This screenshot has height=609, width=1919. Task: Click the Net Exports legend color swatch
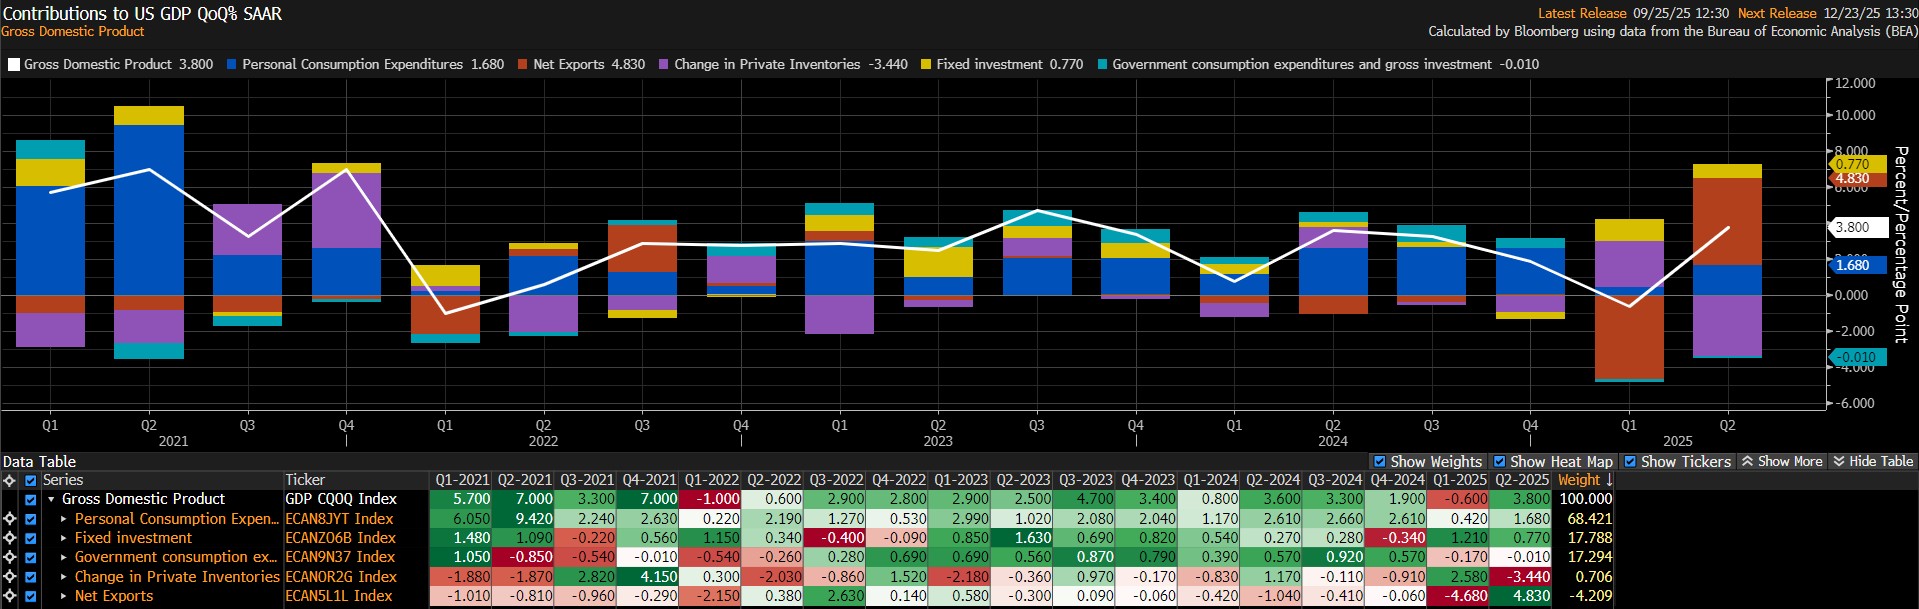coord(523,65)
